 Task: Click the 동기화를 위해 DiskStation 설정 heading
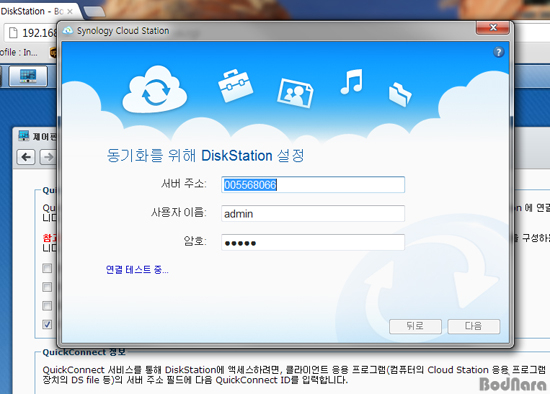(x=205, y=155)
